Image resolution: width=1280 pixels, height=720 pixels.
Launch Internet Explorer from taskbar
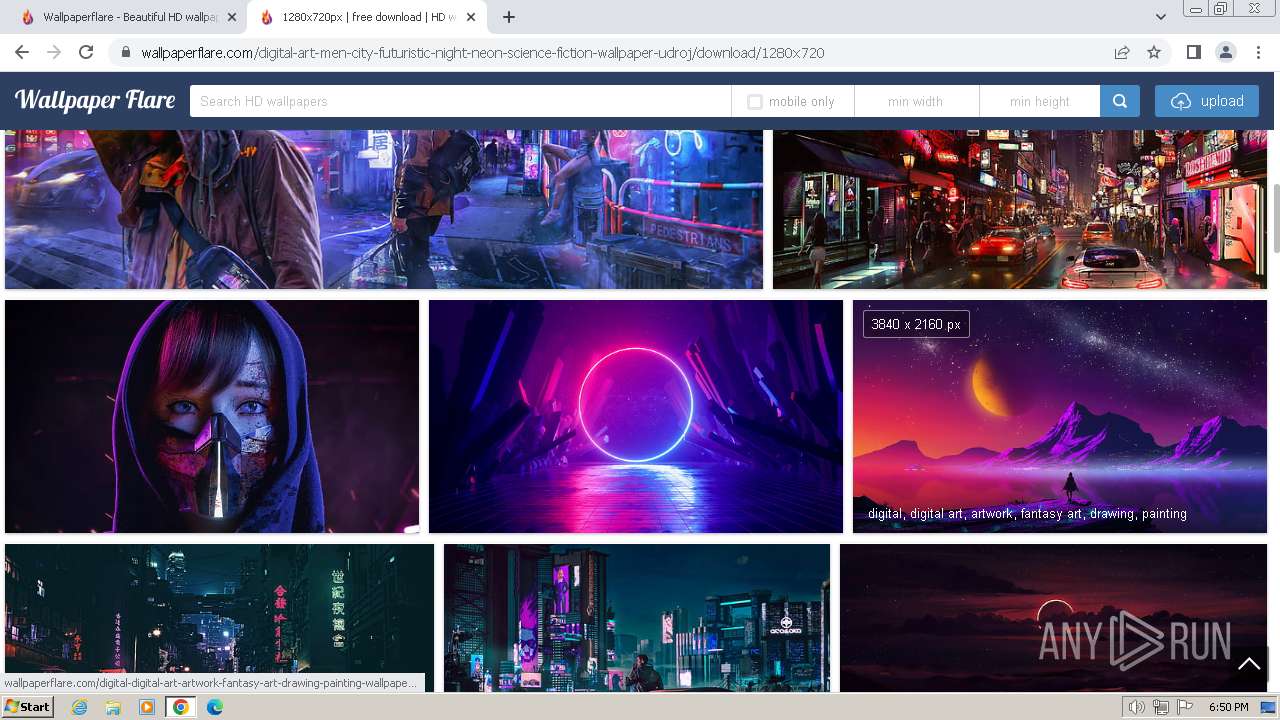tap(79, 707)
